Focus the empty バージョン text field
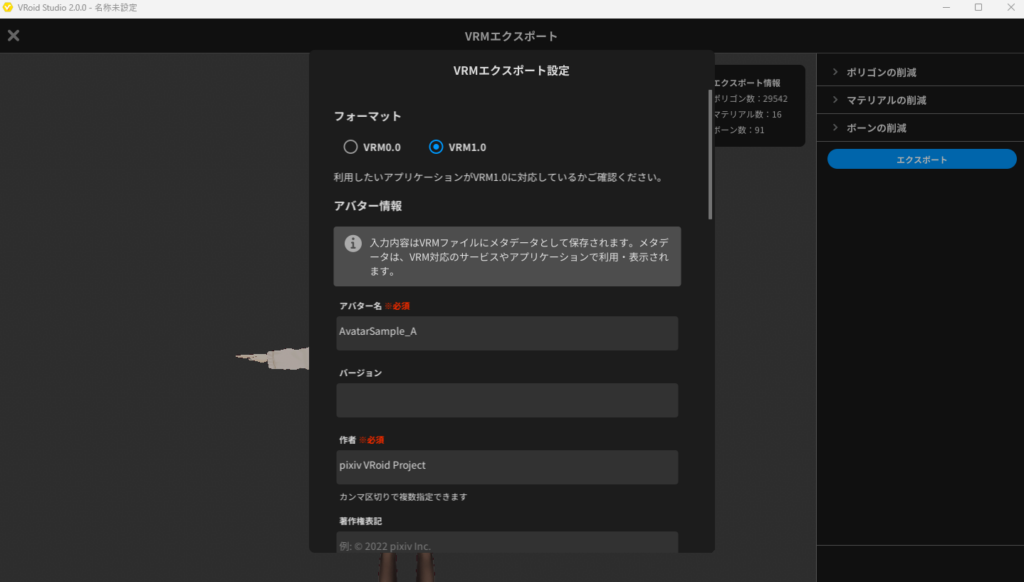Image resolution: width=1024 pixels, height=582 pixels. tap(507, 400)
